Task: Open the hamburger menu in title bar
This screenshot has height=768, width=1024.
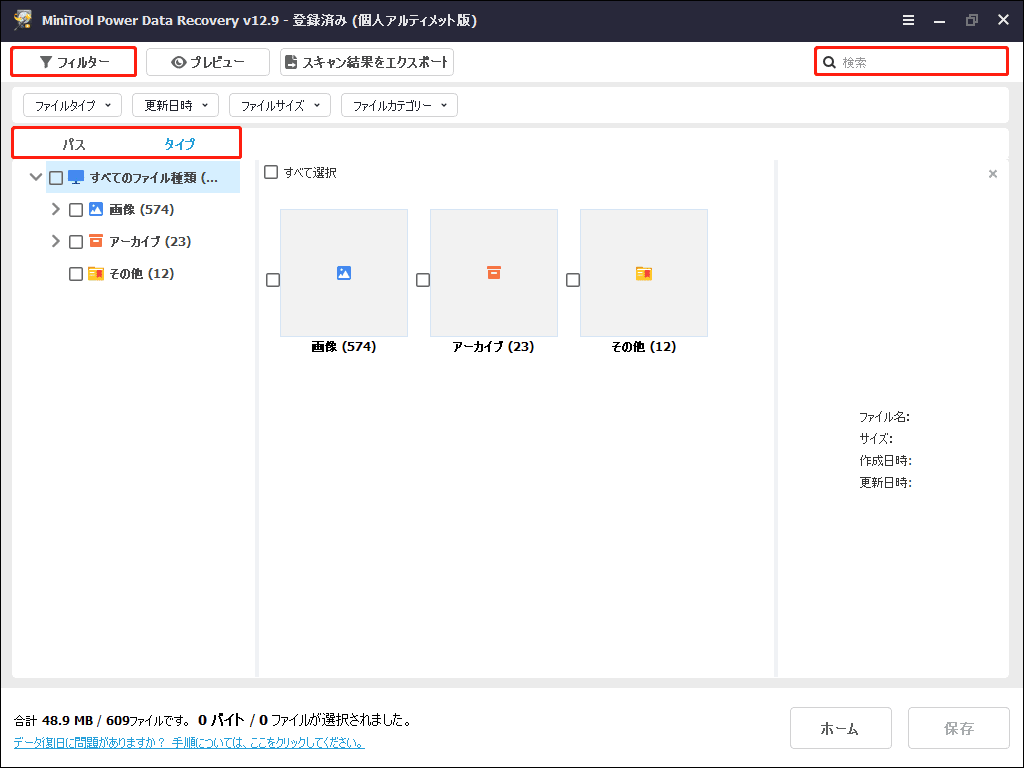Action: pyautogui.click(x=908, y=20)
